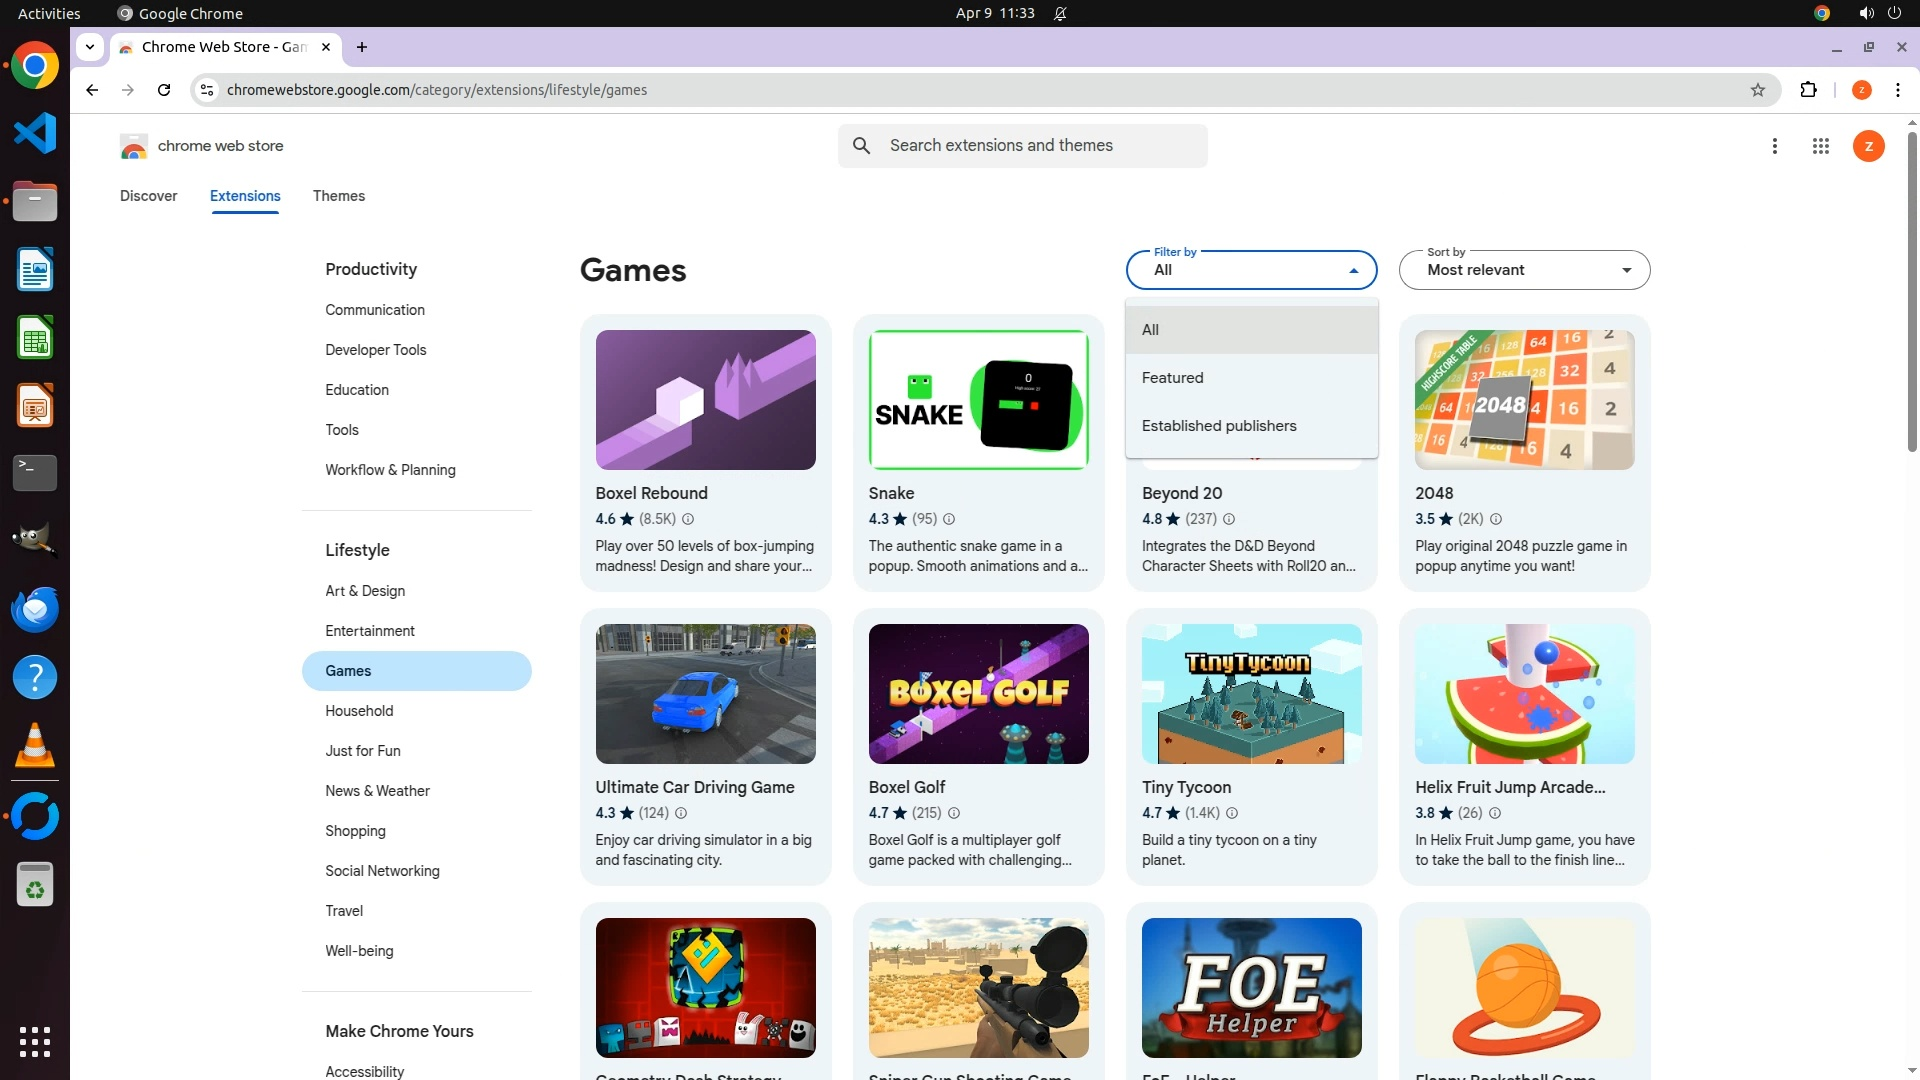The height and width of the screenshot is (1080, 1920).
Task: Open the web store three-dot menu
Action: click(1774, 146)
